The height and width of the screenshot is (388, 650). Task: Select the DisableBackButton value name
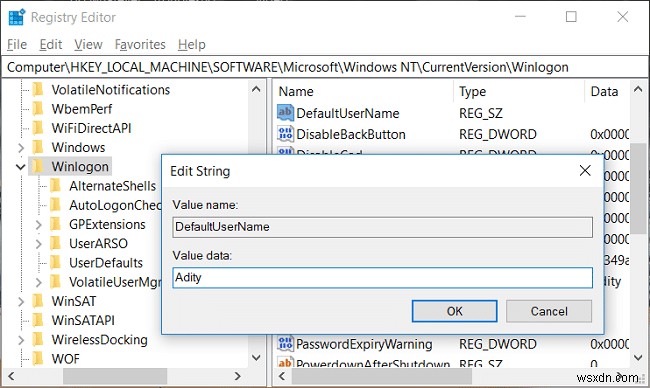pos(351,134)
